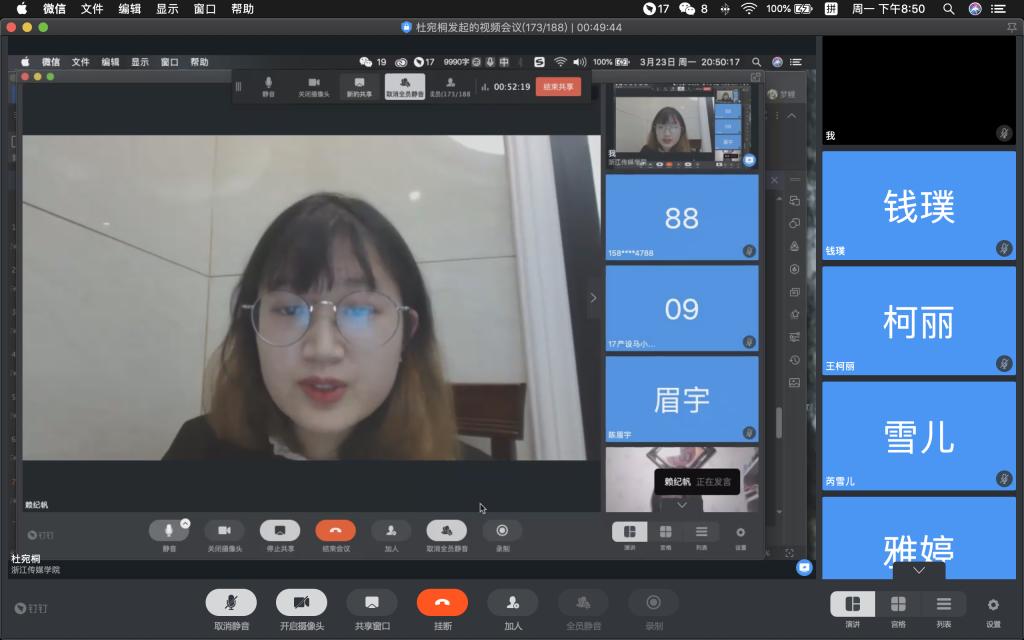Switch to 宫格 grid view in outer toolbar
Viewport: 1024px width, 640px height.
[898, 604]
